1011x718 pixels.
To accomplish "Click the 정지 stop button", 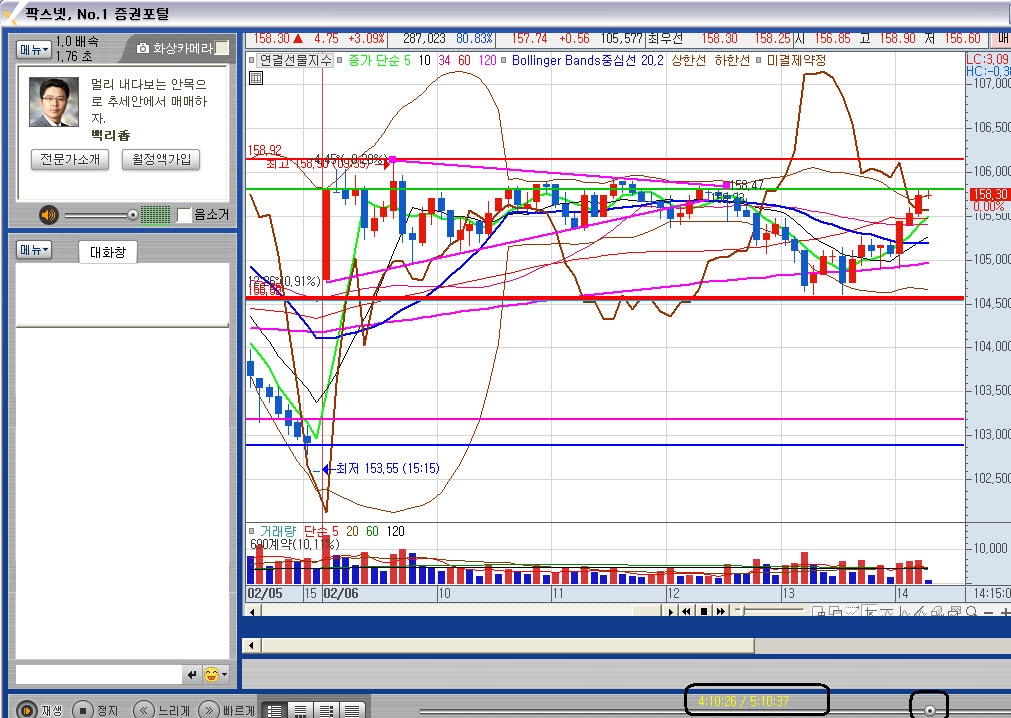I will pos(85,710).
